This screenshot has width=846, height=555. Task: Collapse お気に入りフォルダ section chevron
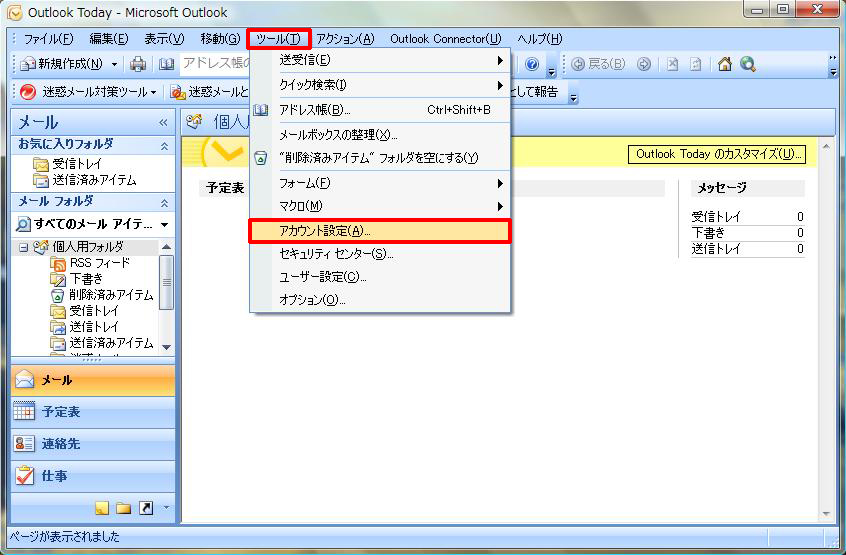pos(165,146)
